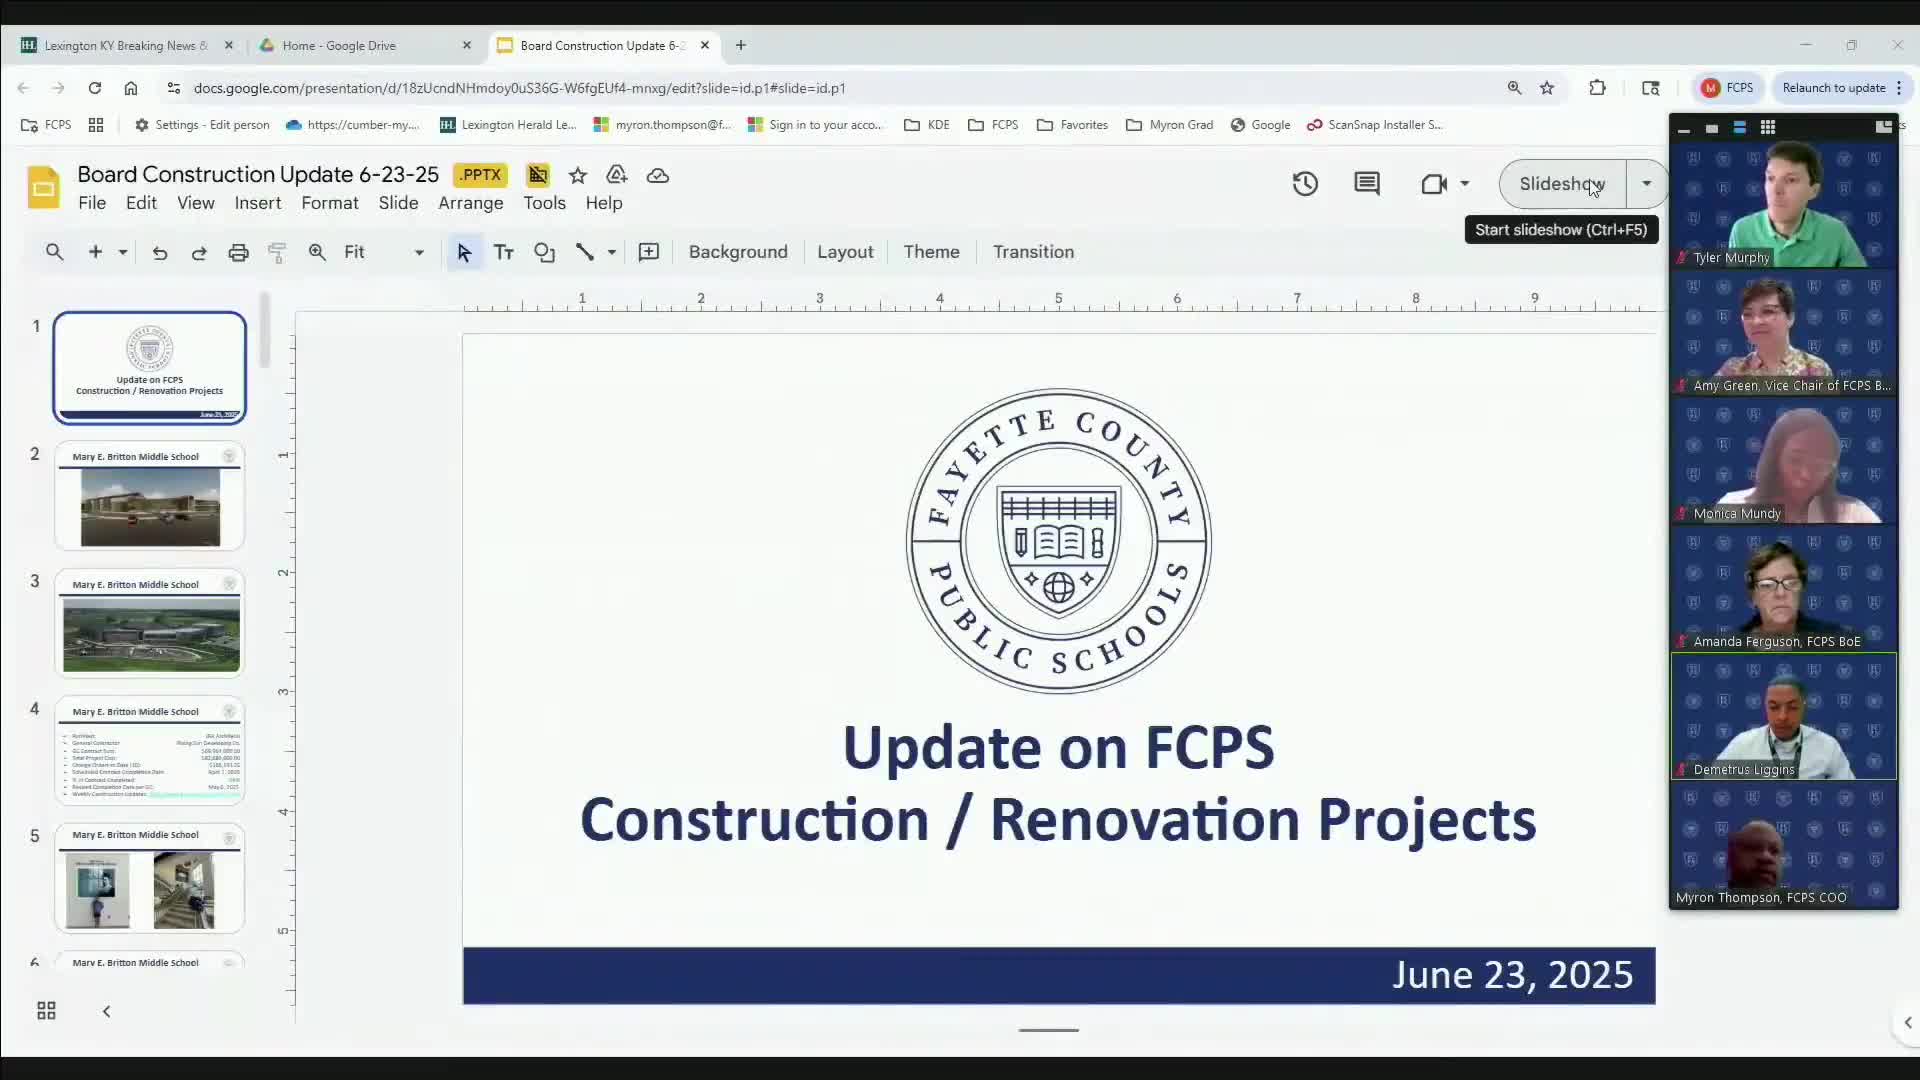Open the comments panel icon
The width and height of the screenshot is (1920, 1080).
pos(1367,184)
